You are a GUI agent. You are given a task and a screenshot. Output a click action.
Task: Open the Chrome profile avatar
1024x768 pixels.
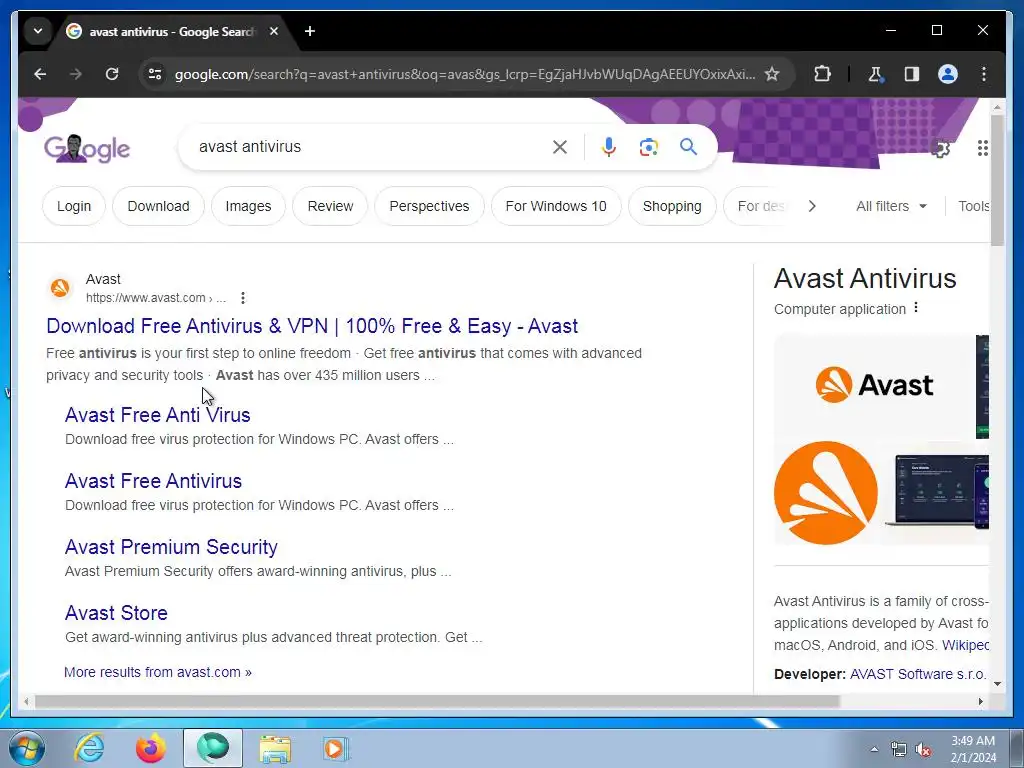(948, 74)
